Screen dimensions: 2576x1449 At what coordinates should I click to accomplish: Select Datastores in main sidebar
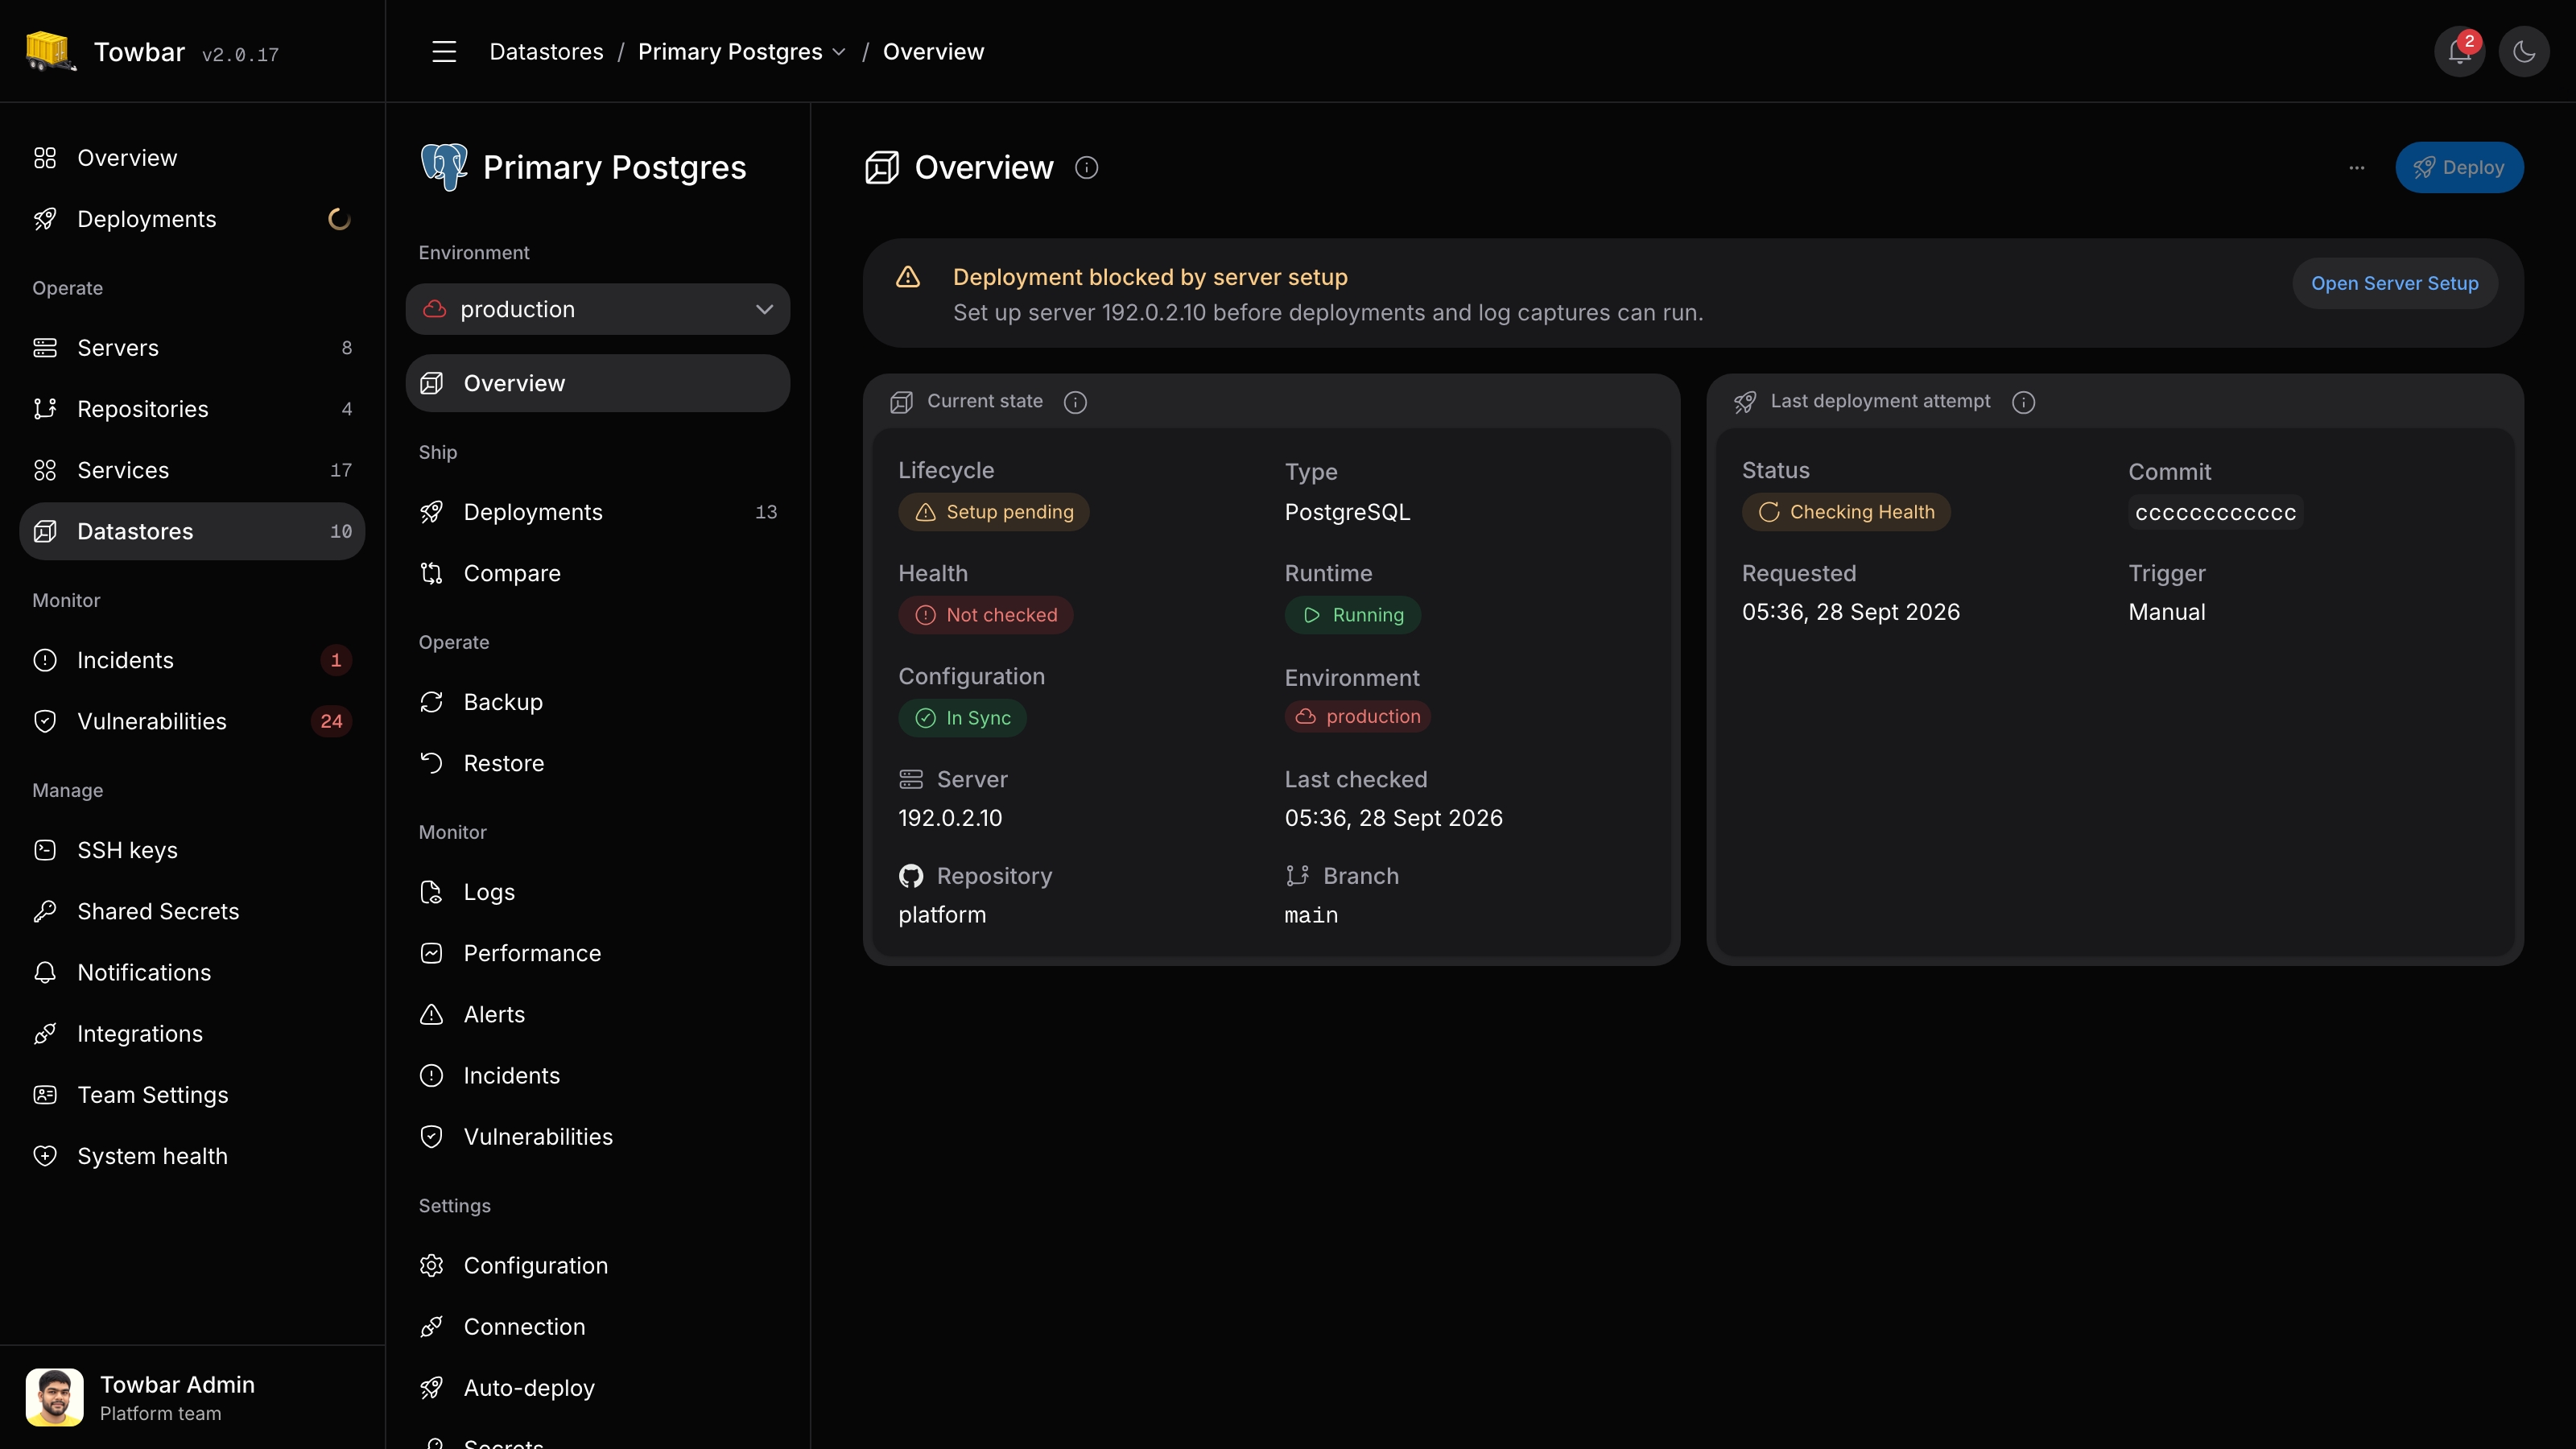(x=192, y=531)
